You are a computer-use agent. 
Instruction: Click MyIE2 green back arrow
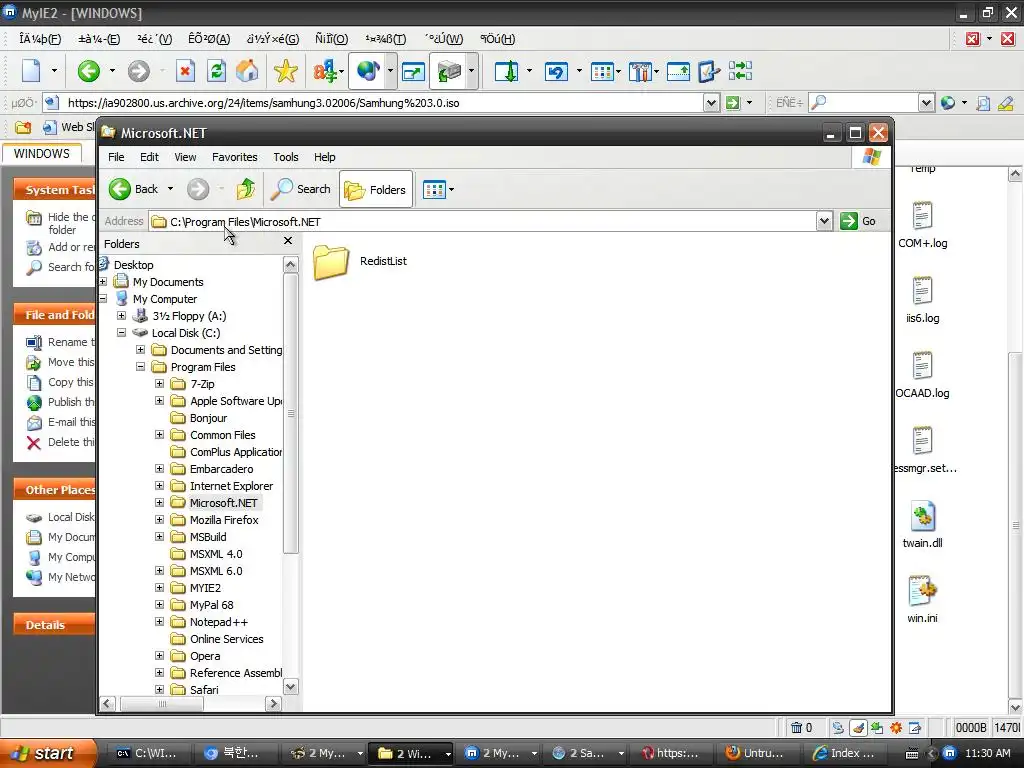89,71
